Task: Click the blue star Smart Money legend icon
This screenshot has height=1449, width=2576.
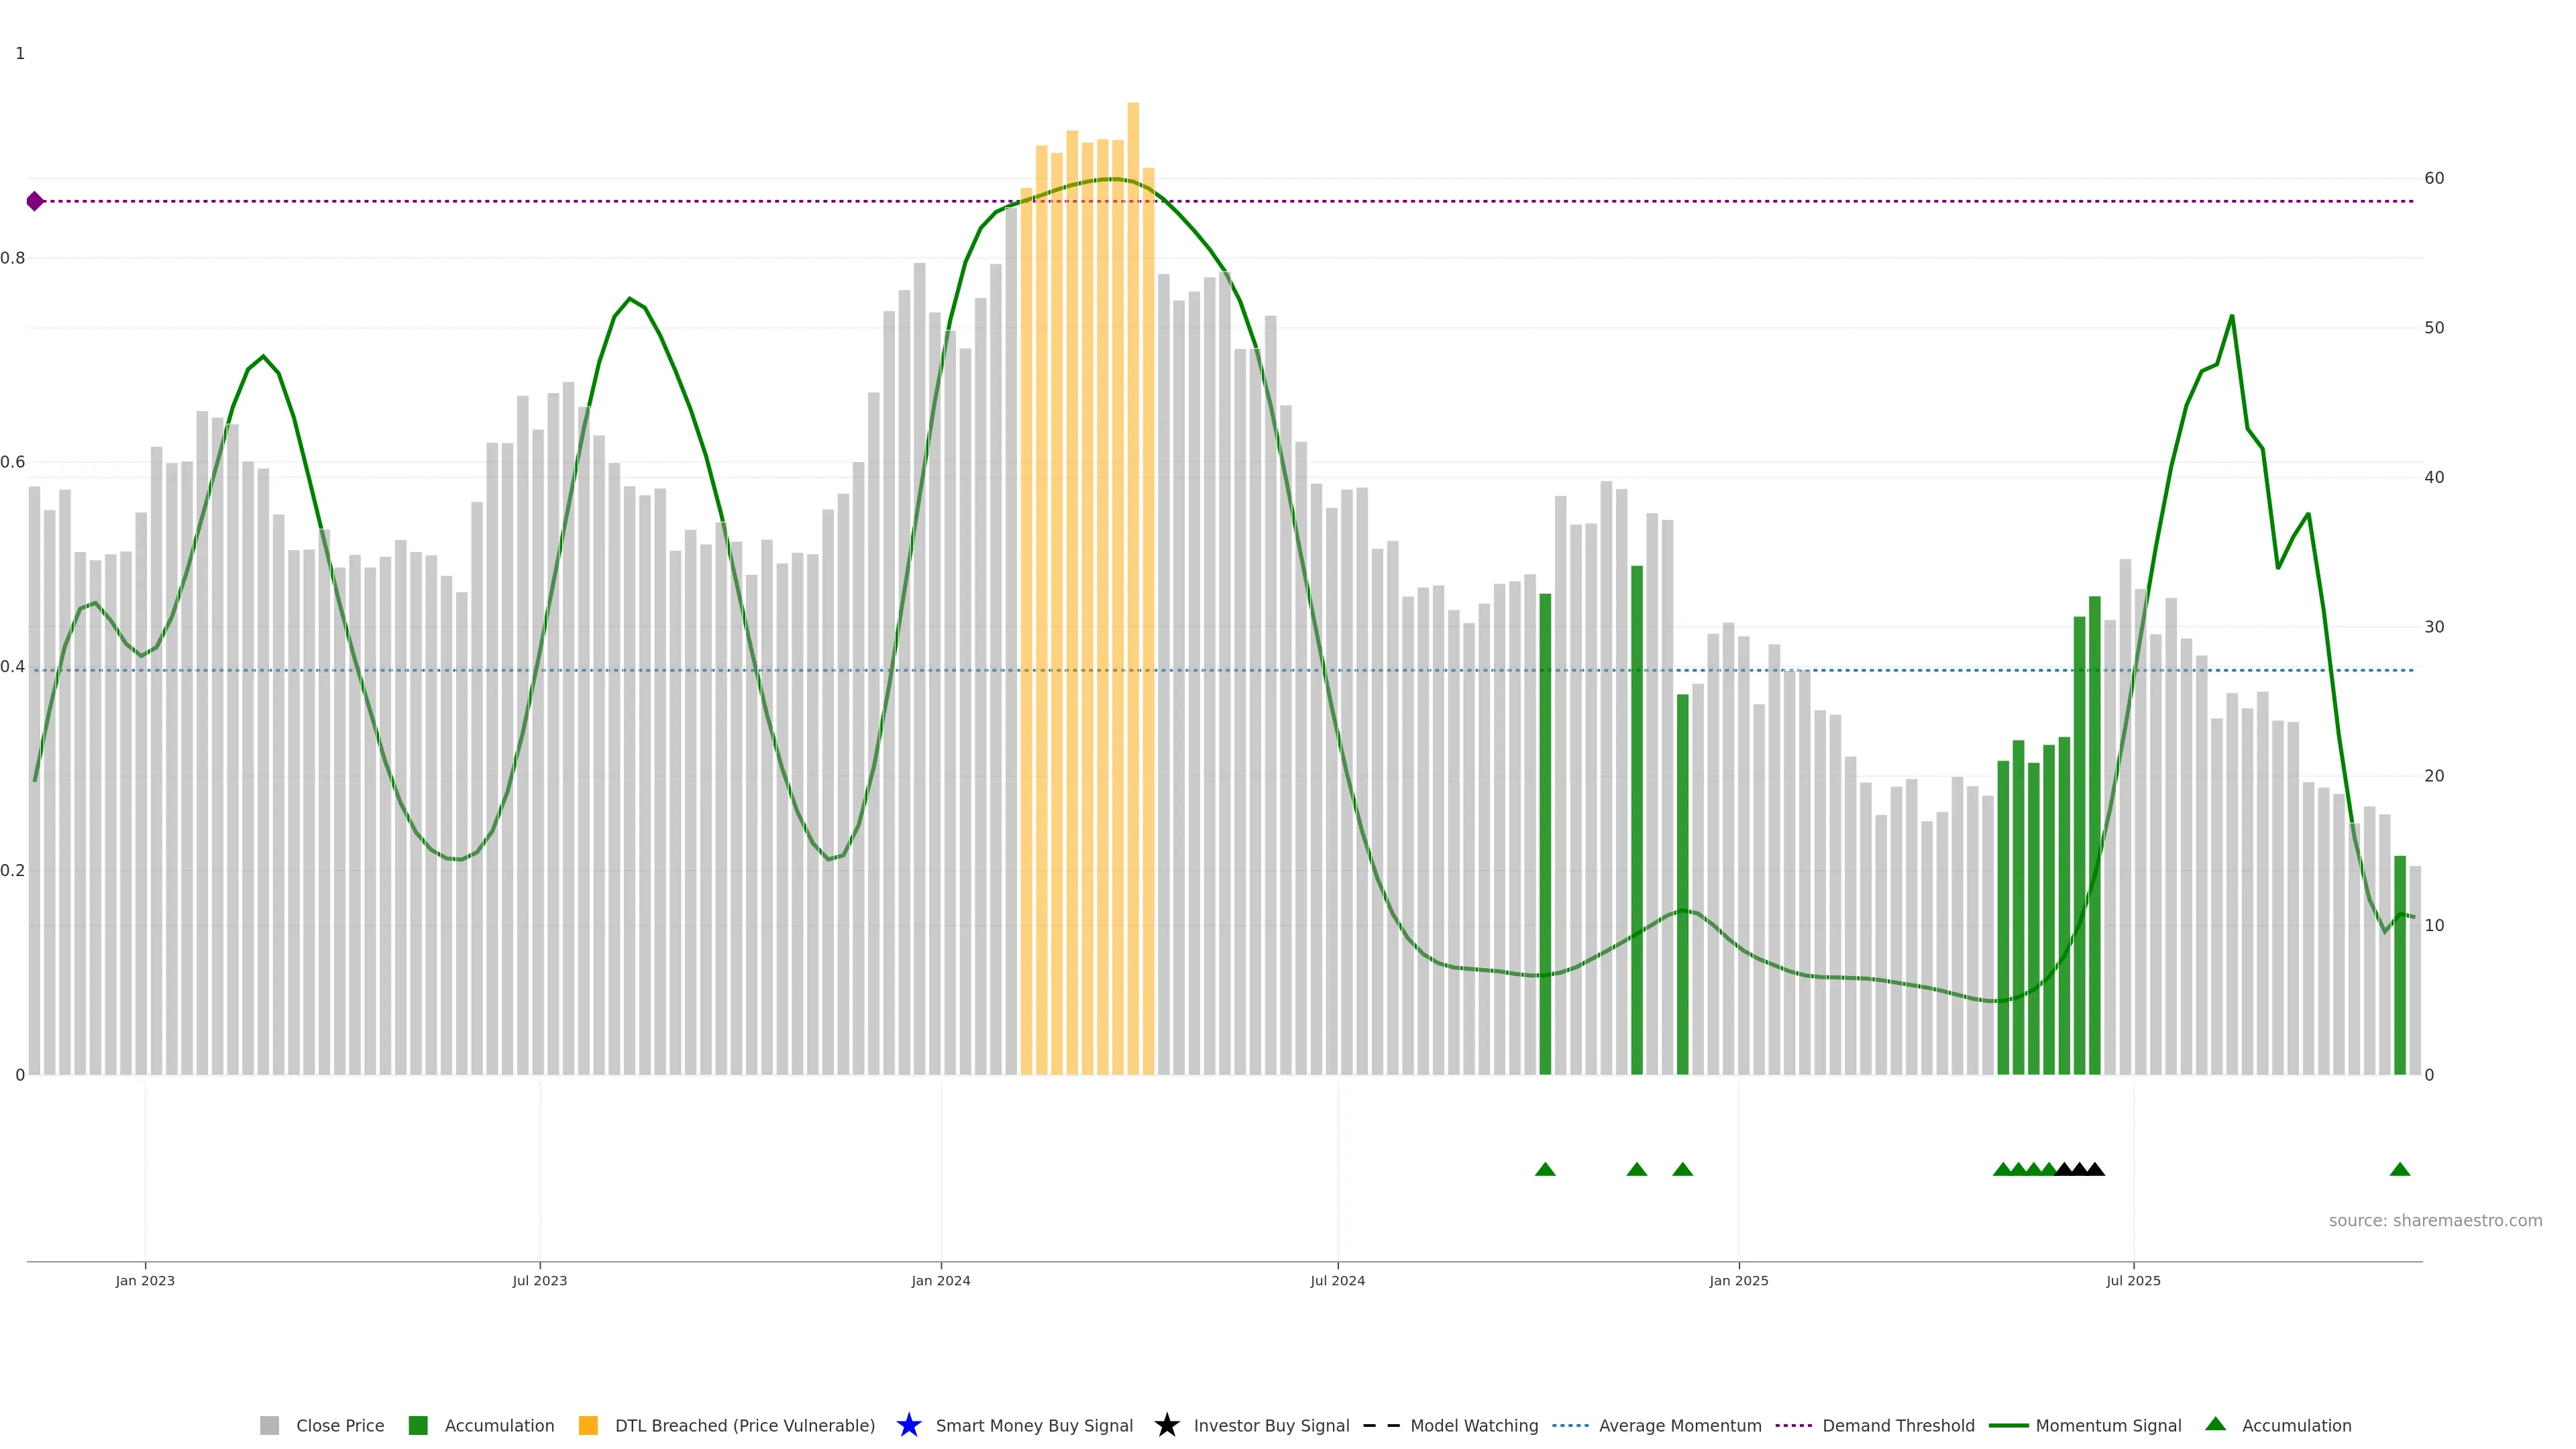Action: coord(908,1425)
